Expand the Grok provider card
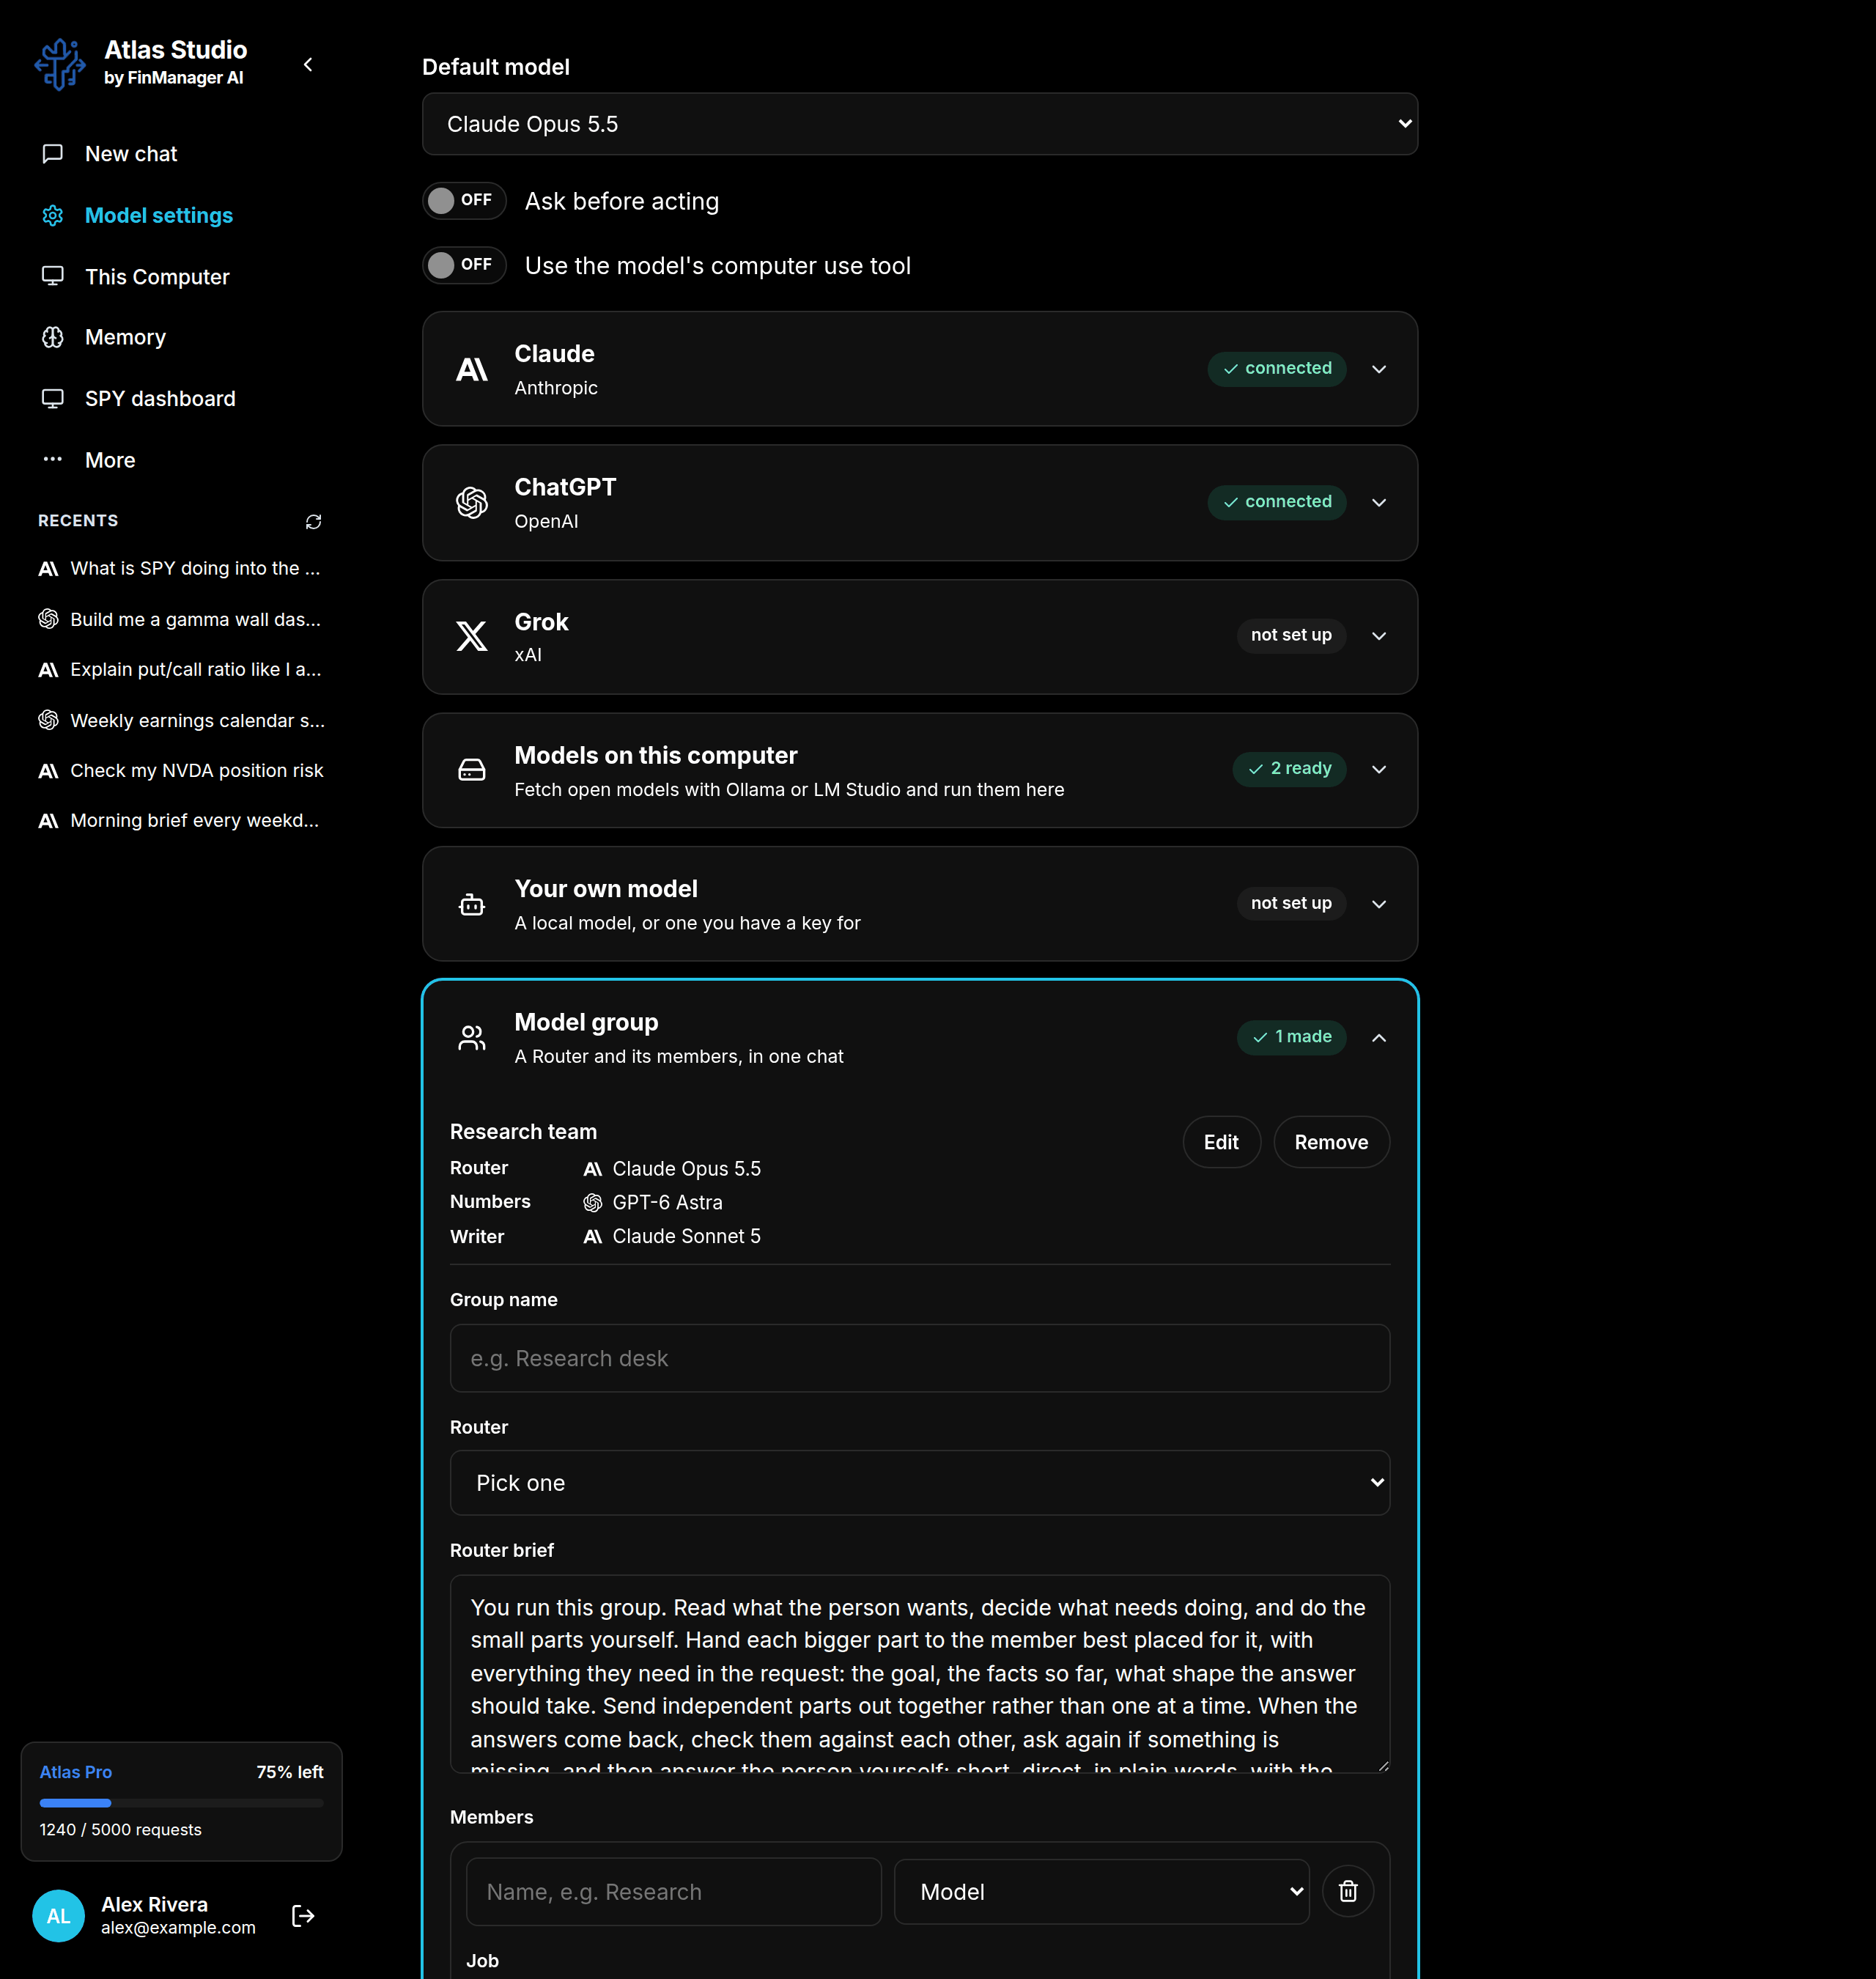 click(1379, 636)
